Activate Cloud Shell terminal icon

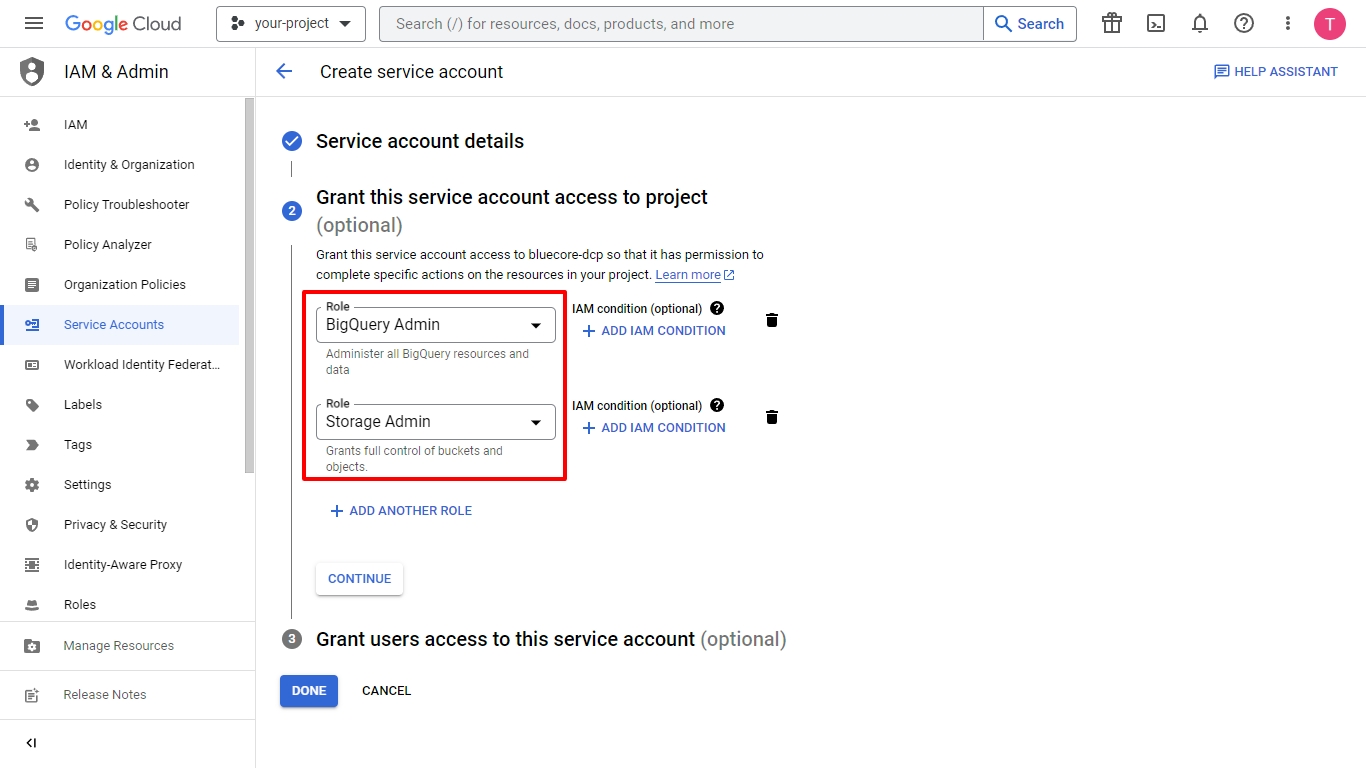(1156, 24)
